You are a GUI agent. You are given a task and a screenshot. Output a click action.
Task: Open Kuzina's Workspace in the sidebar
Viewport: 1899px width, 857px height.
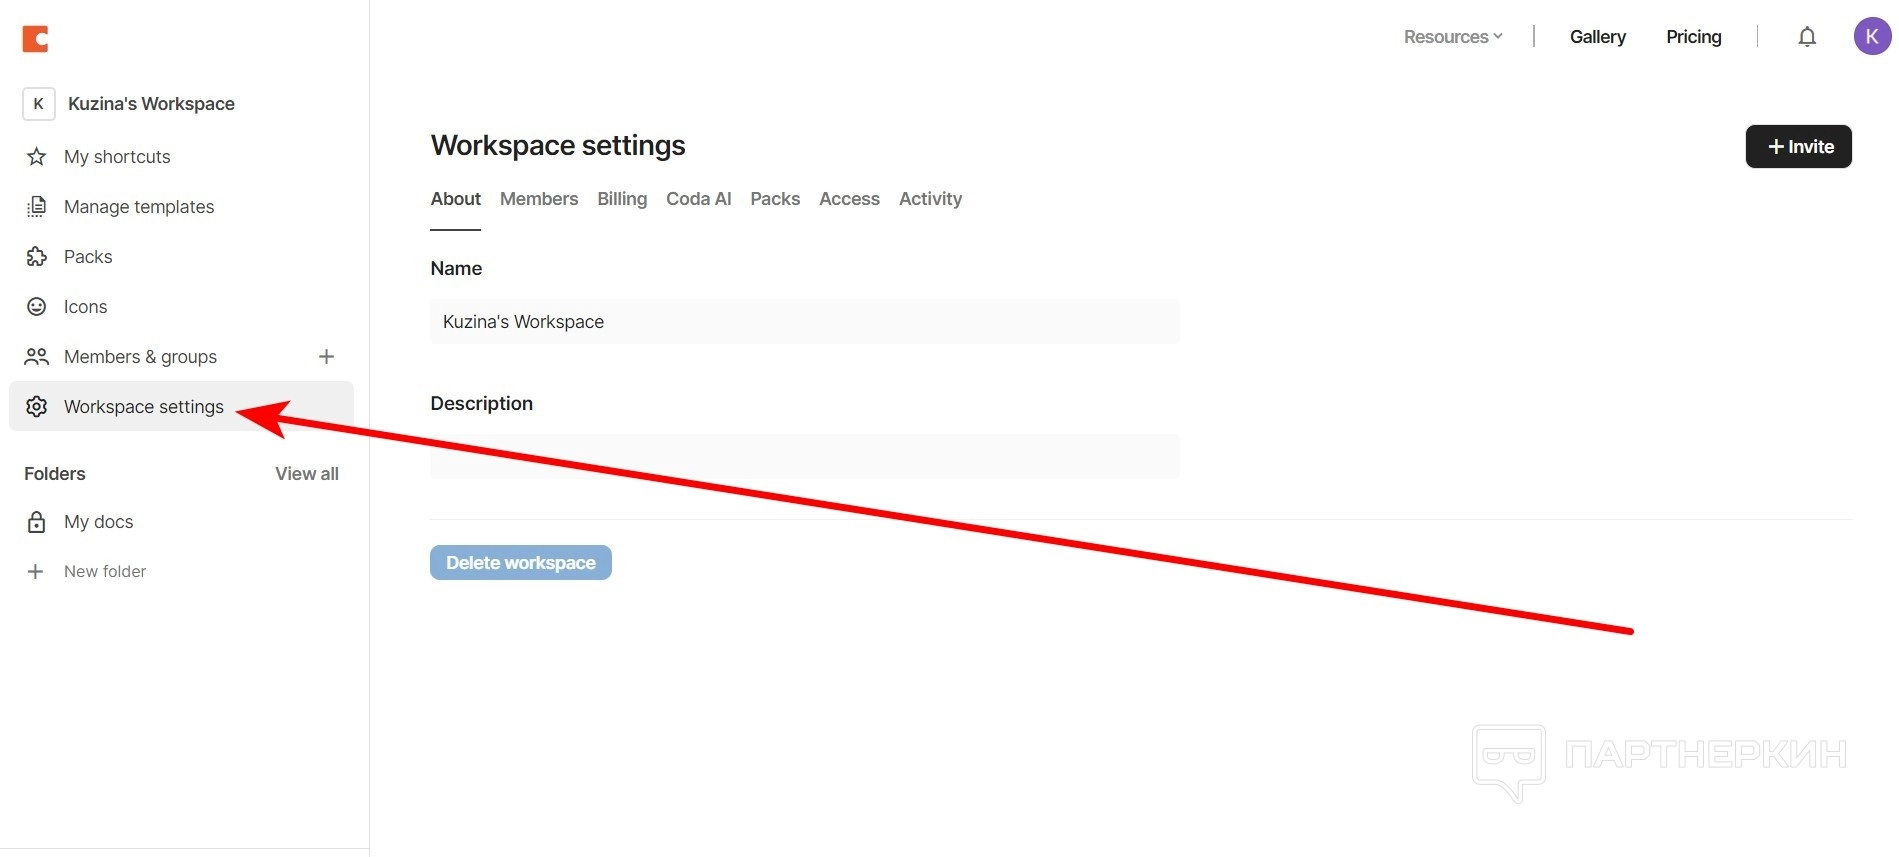[x=151, y=104]
